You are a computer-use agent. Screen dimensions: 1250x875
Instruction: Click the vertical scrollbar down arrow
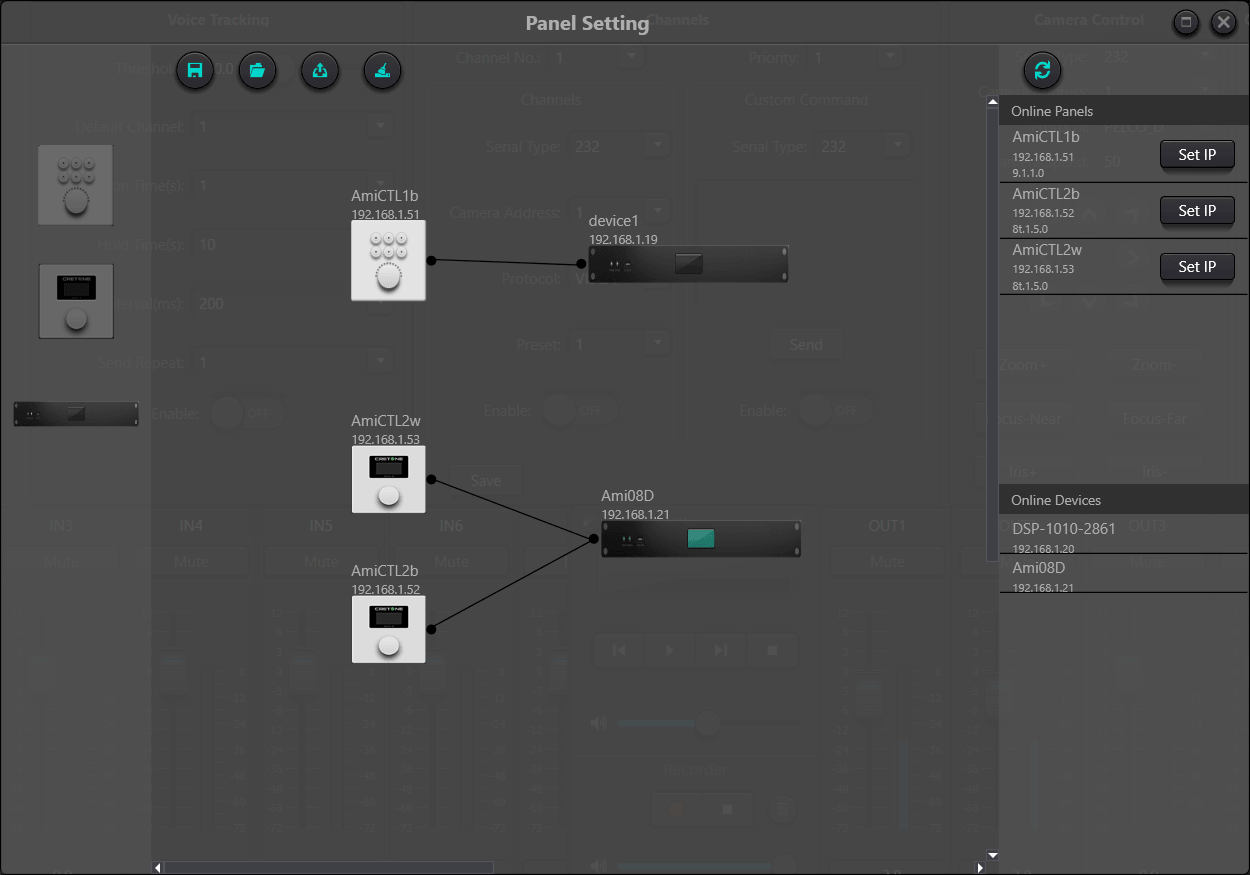(993, 855)
